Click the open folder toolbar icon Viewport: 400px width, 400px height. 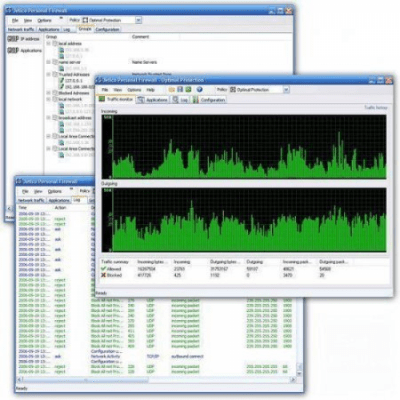(x=172, y=89)
